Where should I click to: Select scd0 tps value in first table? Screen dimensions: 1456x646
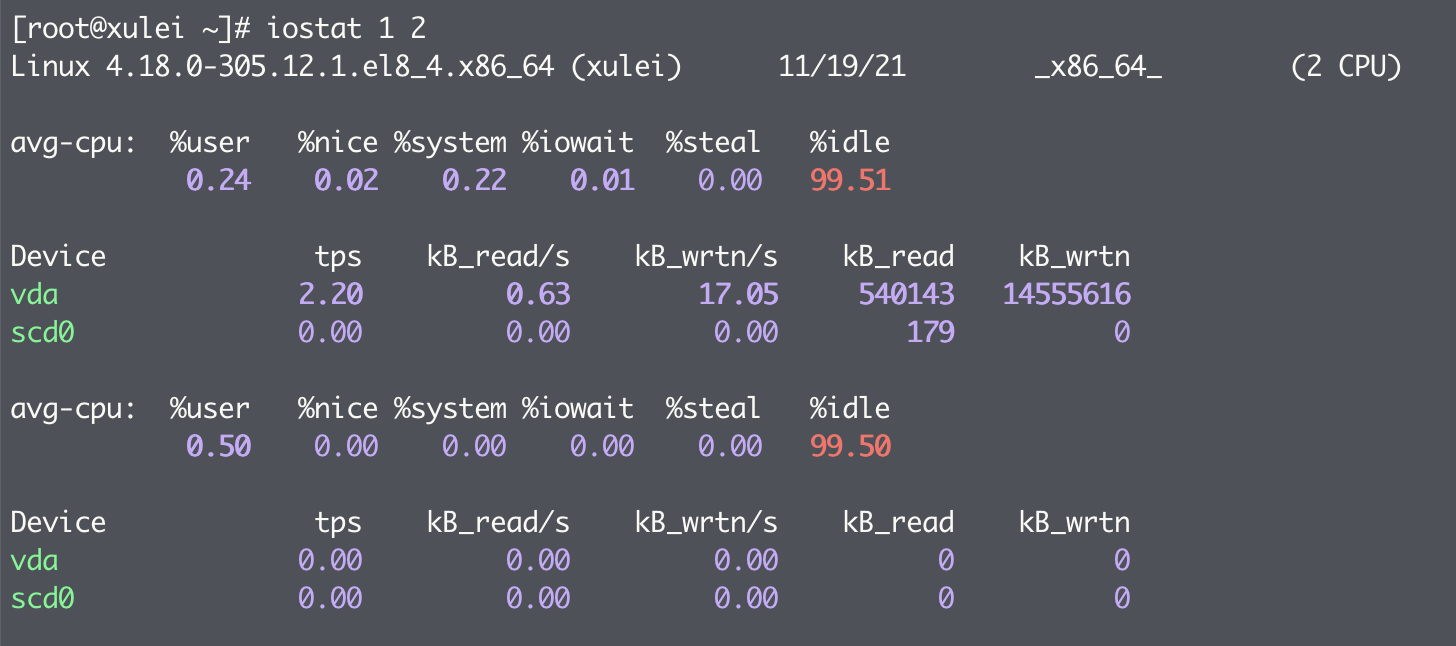pos(330,333)
